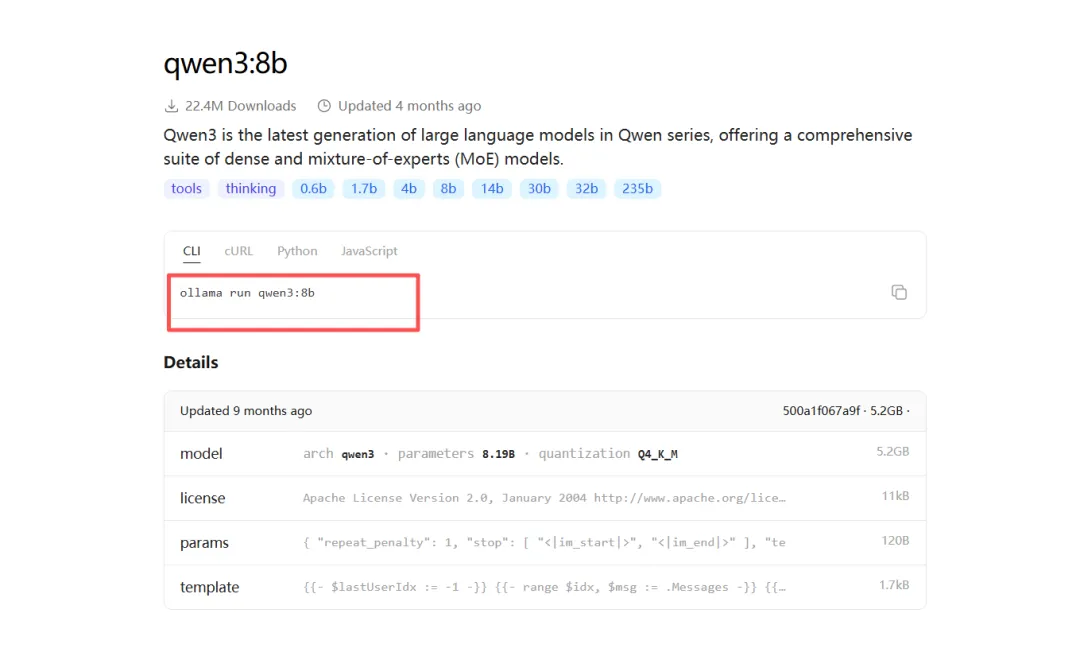Switch to the CLI tab

(191, 251)
